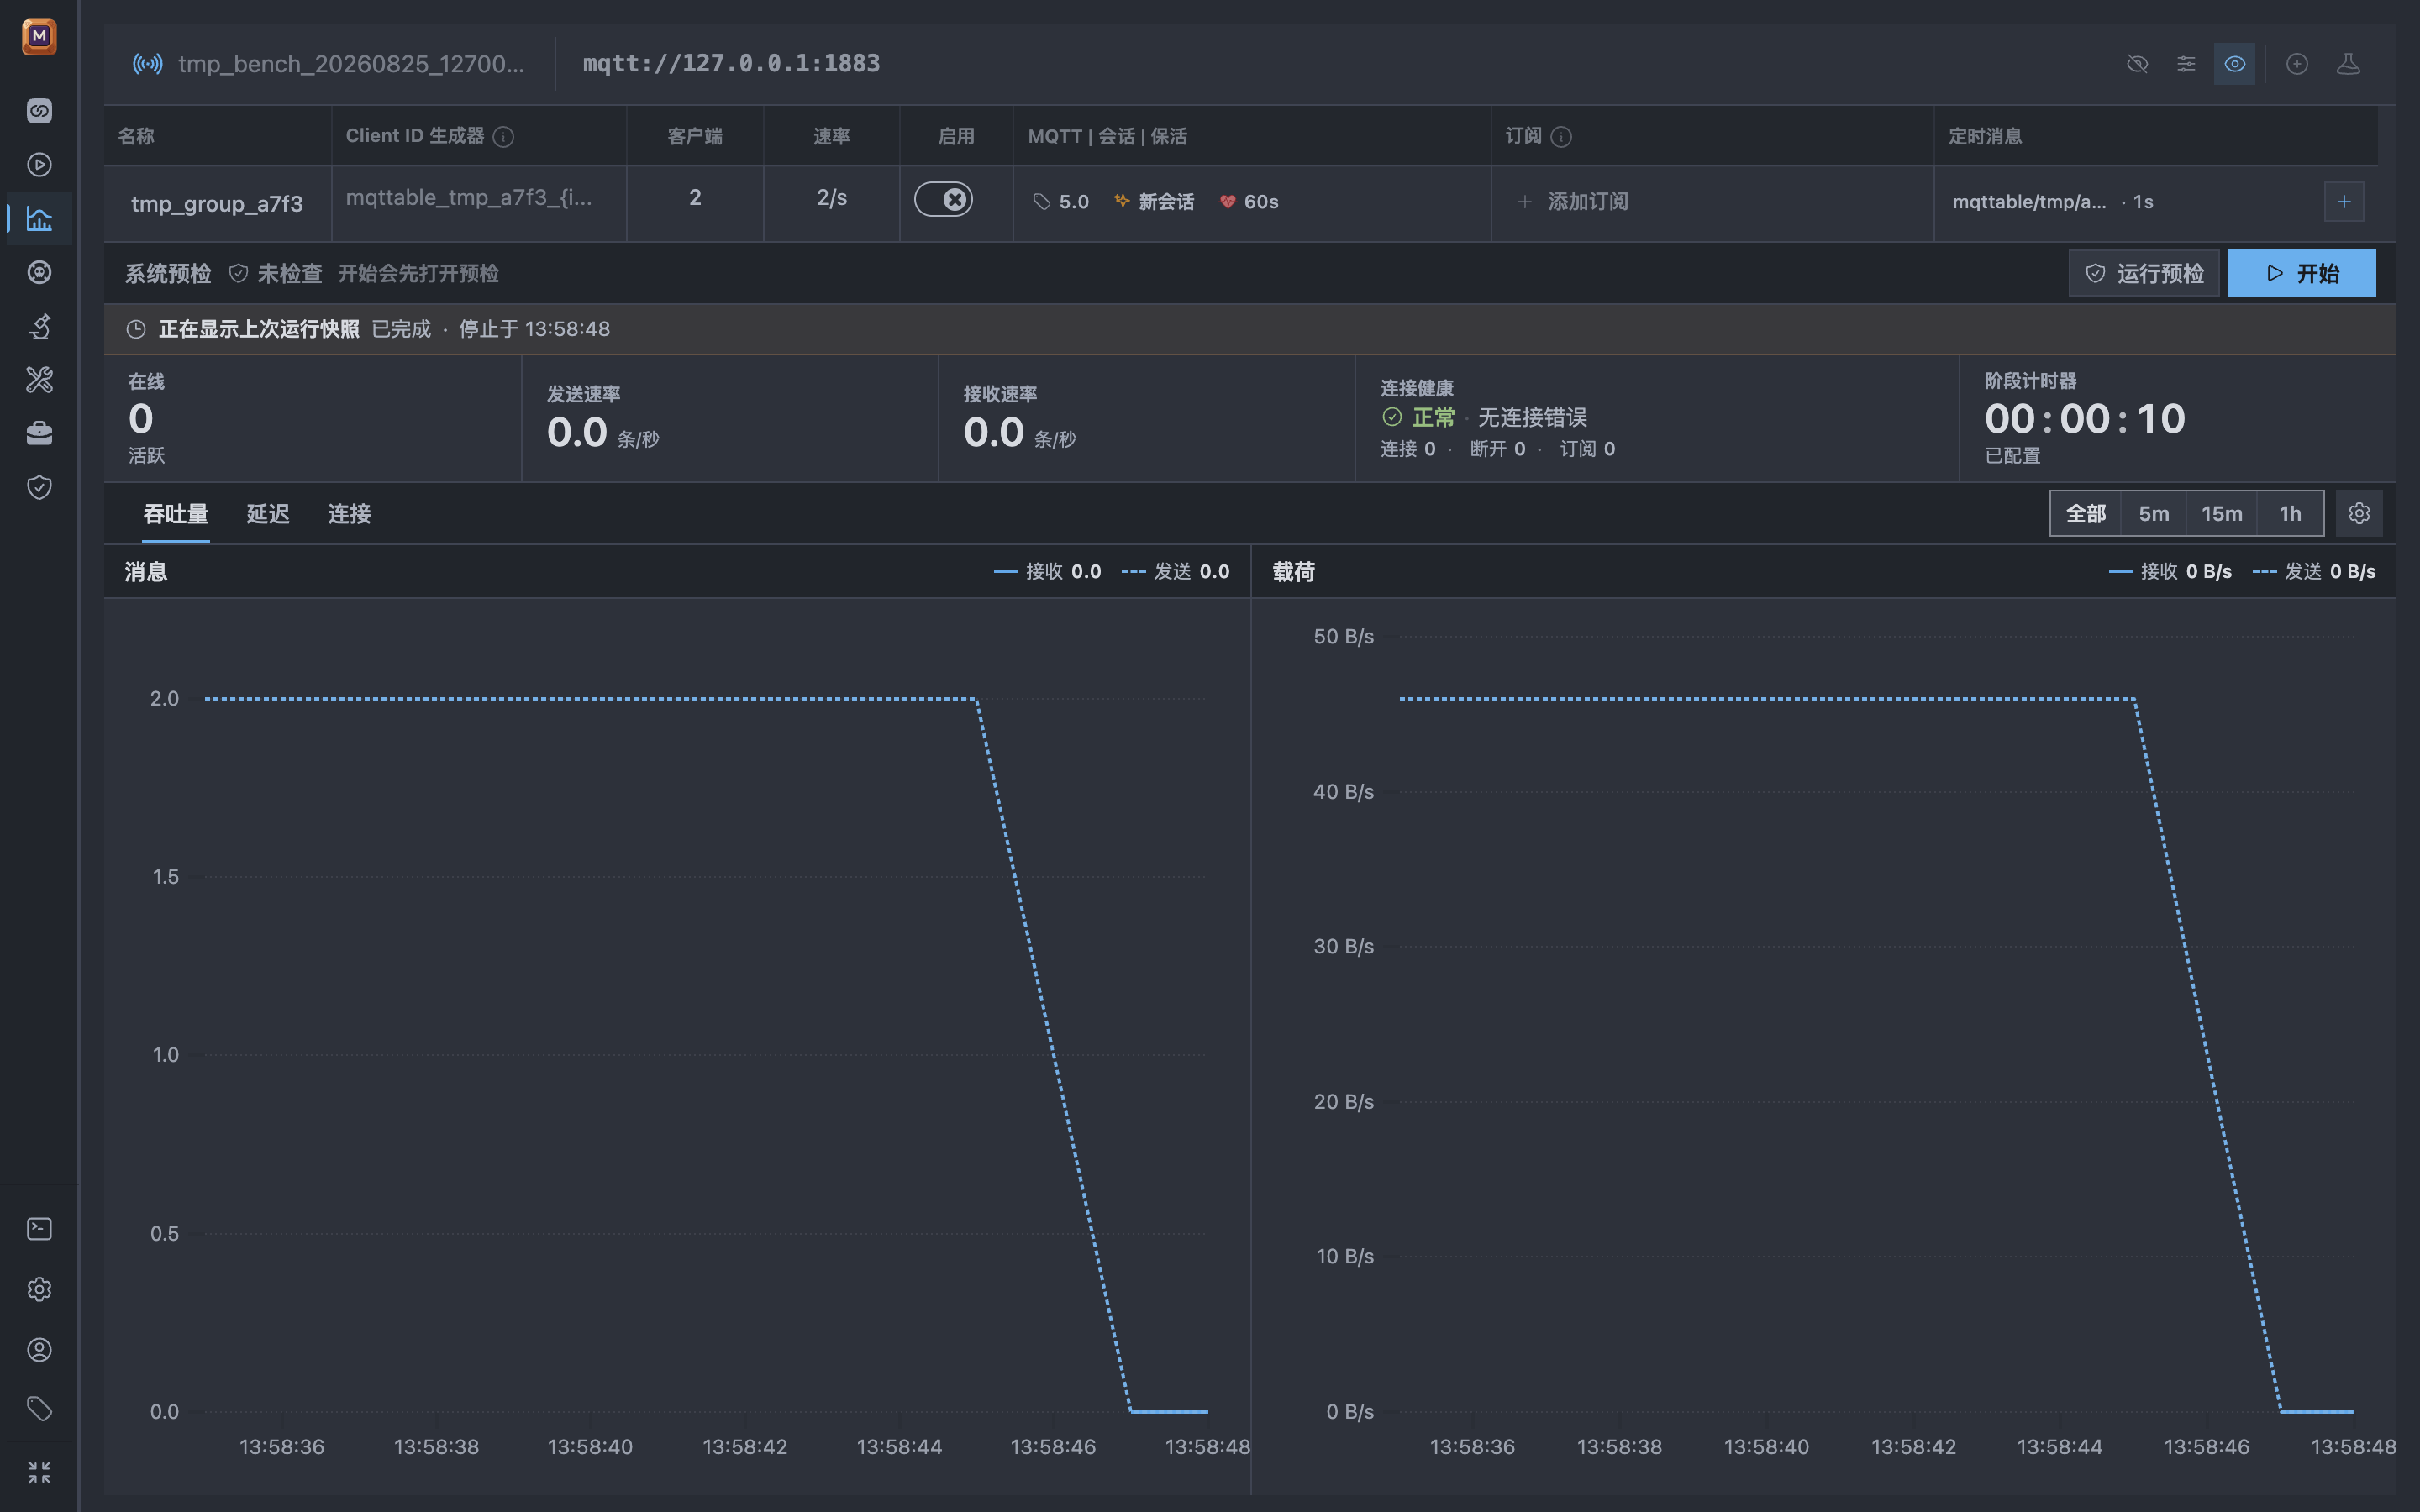Image resolution: width=2420 pixels, height=1512 pixels.
Task: Toggle 接收 legend in 消息 chart
Action: (x=1047, y=572)
